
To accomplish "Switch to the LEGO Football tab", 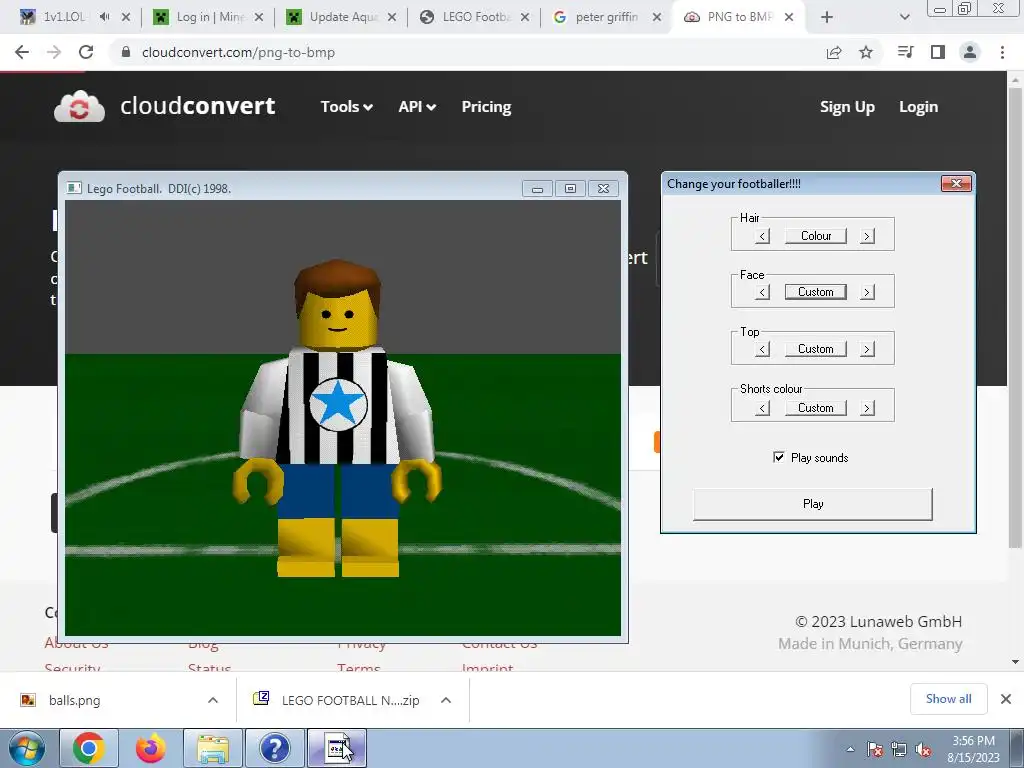I will [475, 17].
